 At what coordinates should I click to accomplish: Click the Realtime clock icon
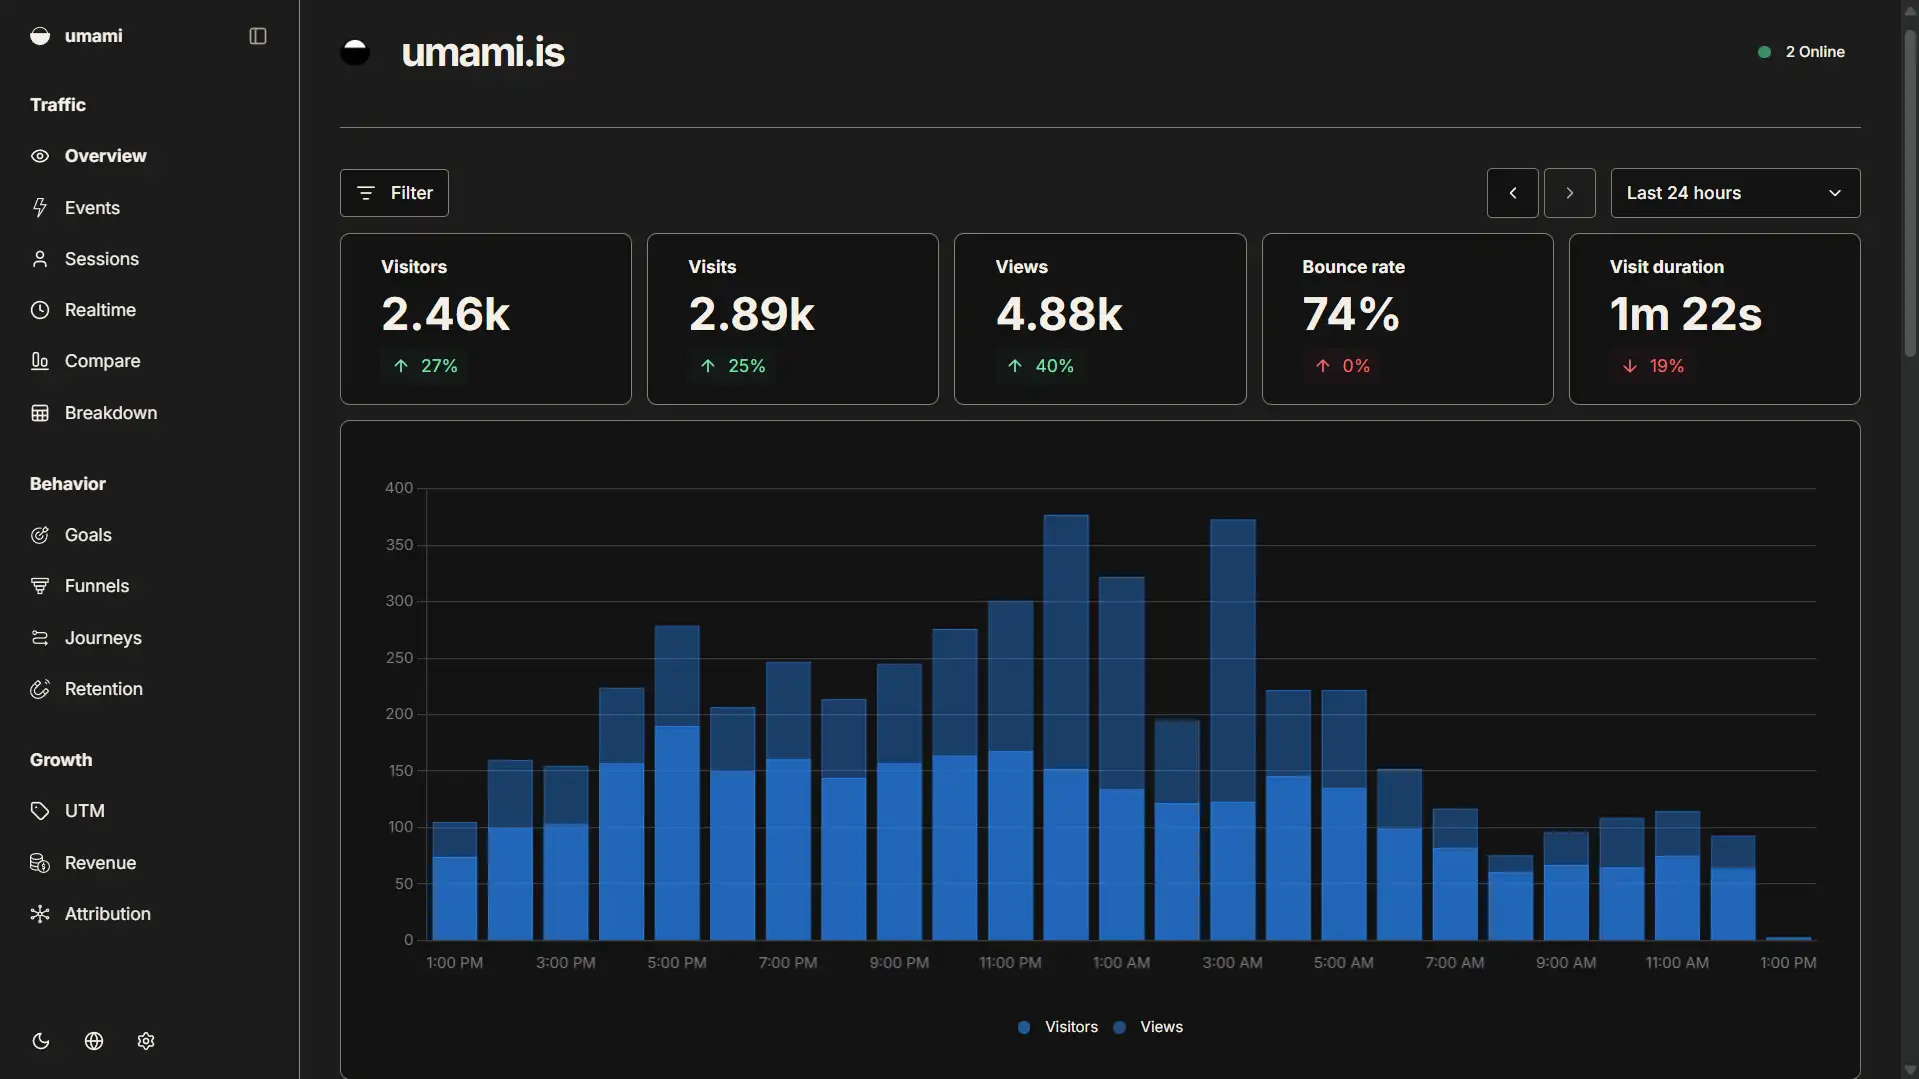(x=40, y=310)
